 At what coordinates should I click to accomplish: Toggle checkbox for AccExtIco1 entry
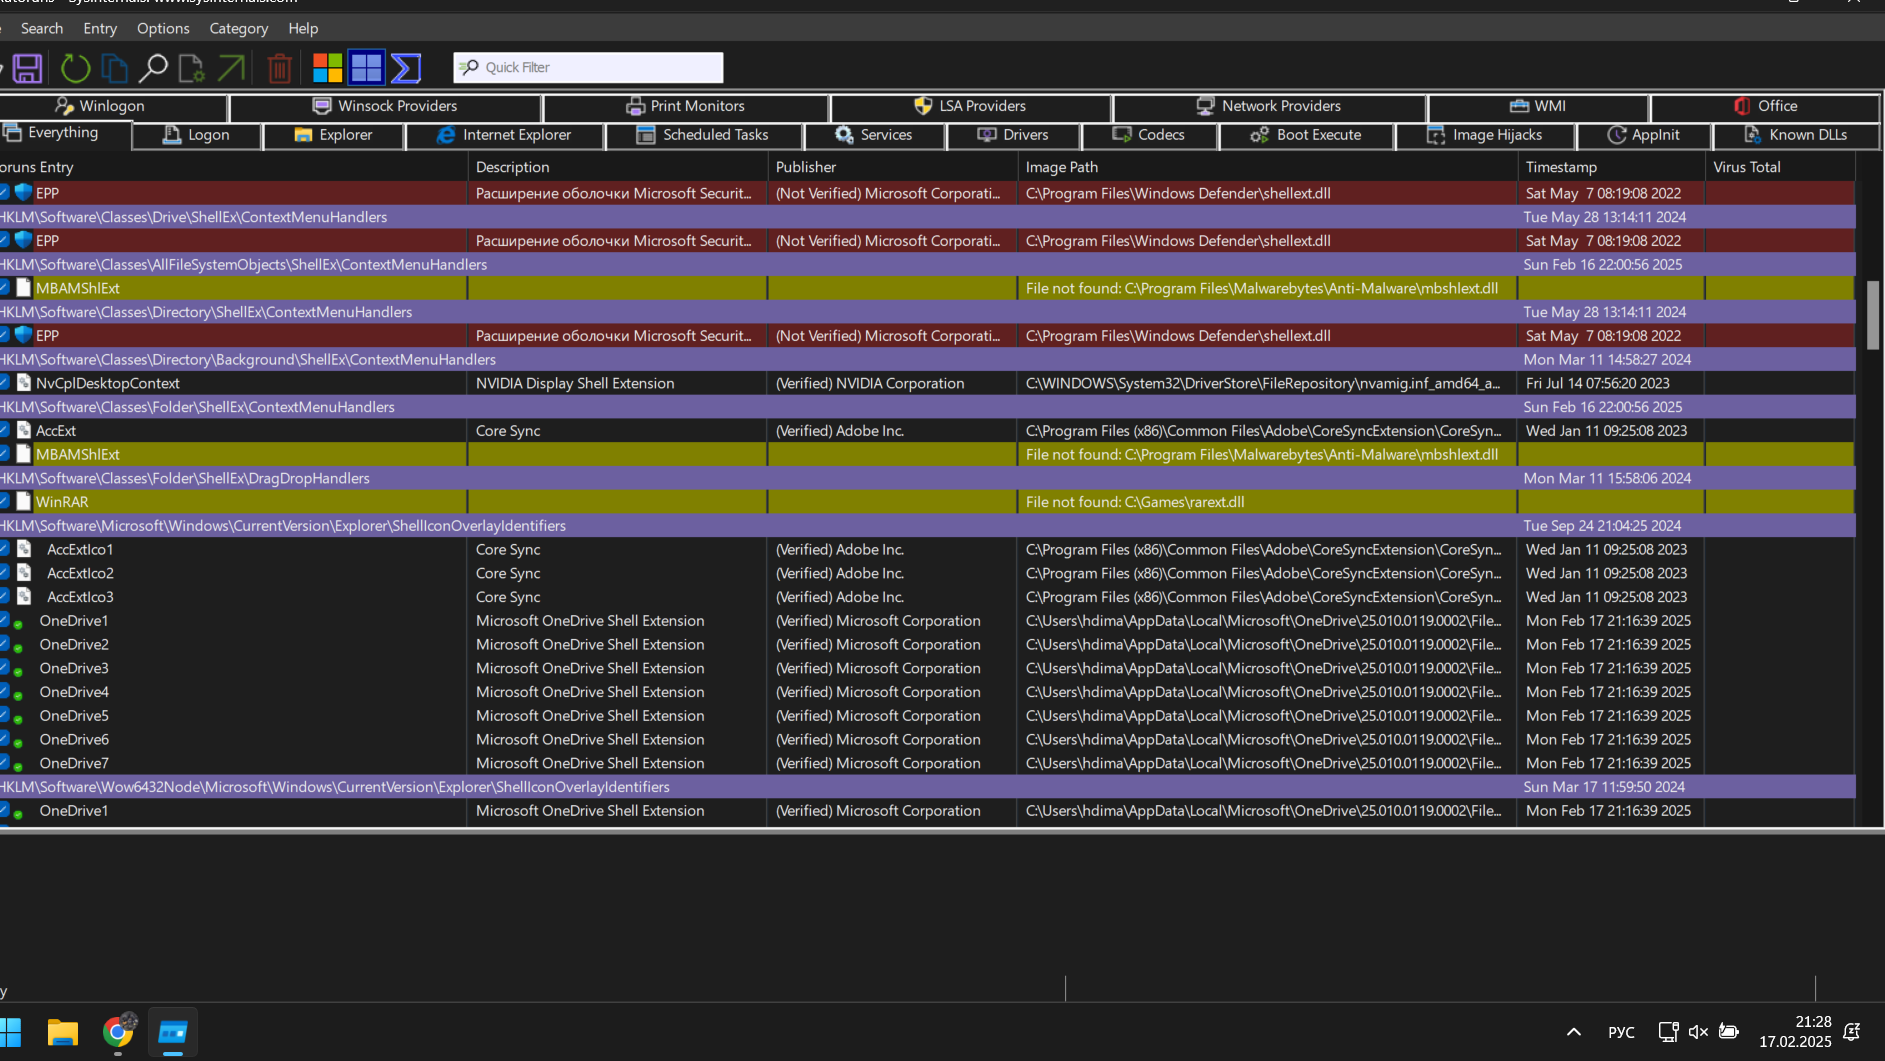[x=5, y=549]
